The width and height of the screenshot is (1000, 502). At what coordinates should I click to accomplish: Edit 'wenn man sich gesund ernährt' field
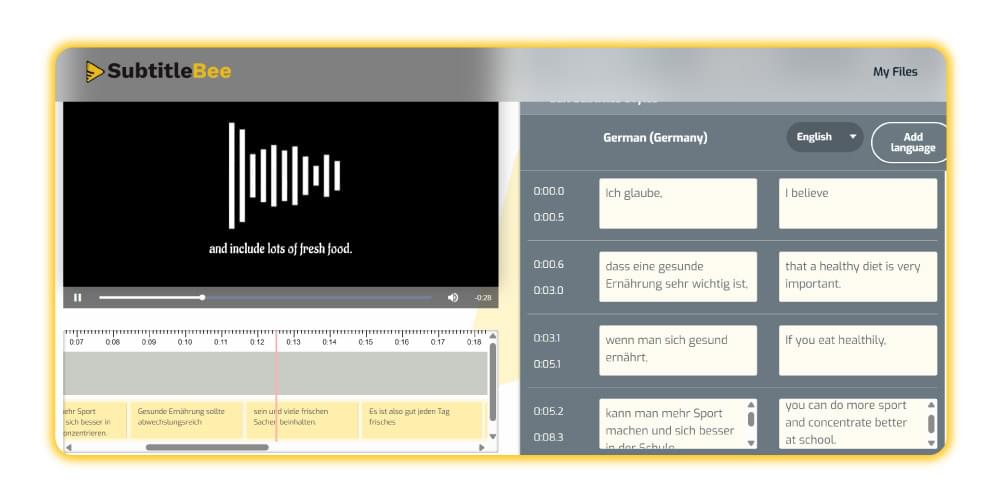(x=678, y=350)
